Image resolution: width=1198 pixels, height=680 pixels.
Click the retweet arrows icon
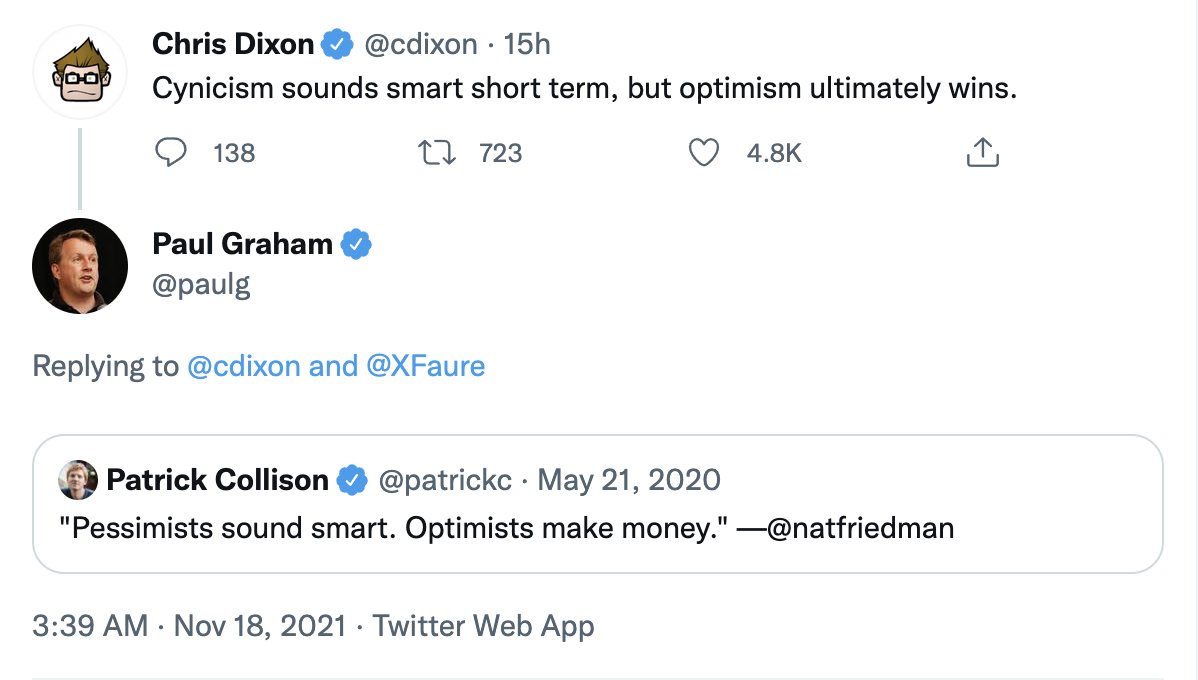(439, 153)
